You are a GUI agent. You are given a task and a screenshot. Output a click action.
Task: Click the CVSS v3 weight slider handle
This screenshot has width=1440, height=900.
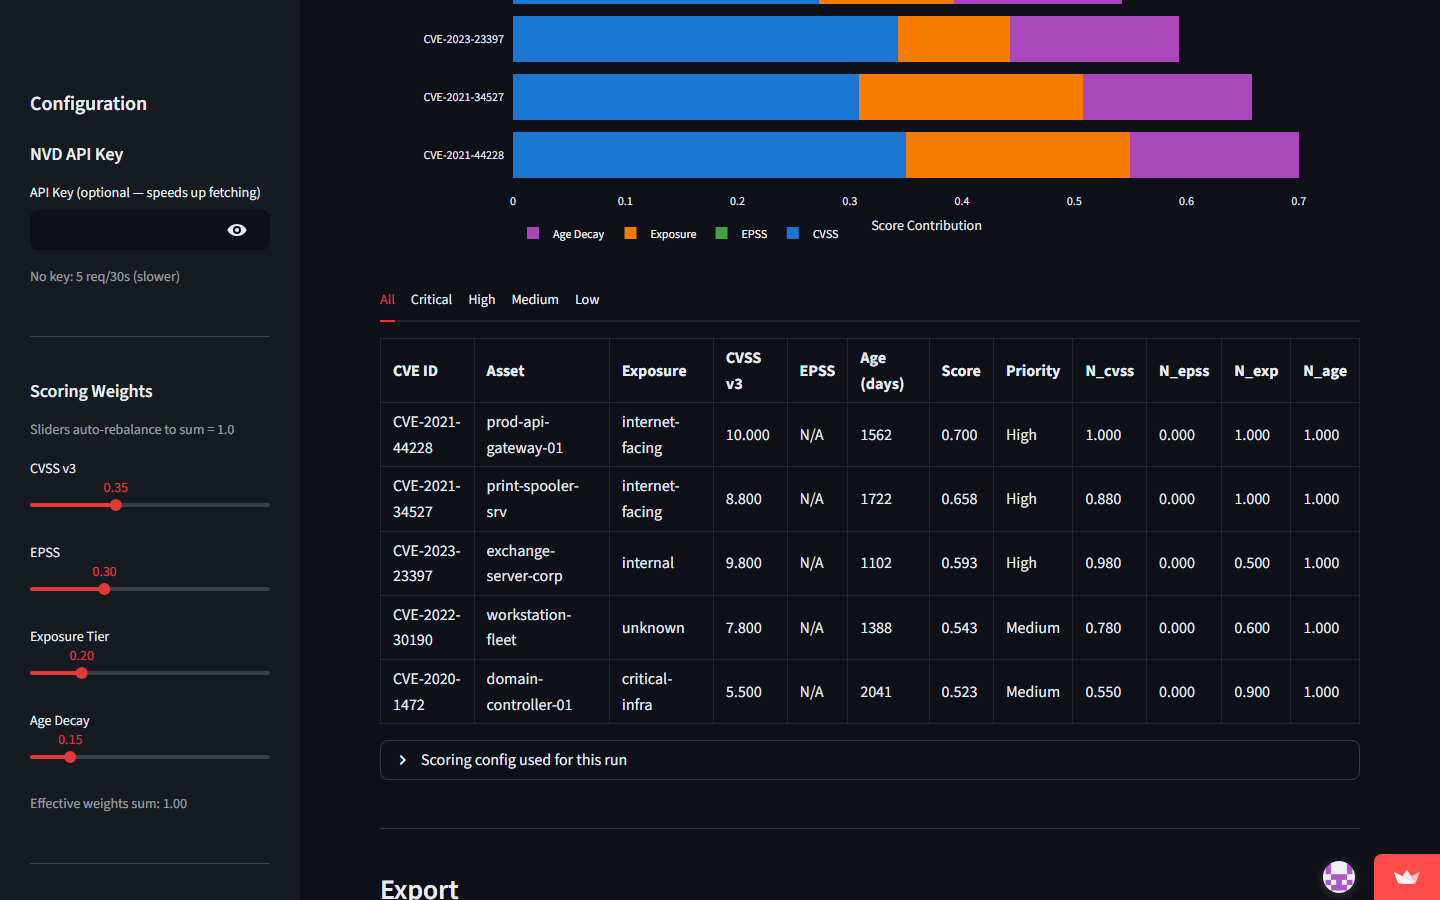click(x=116, y=505)
